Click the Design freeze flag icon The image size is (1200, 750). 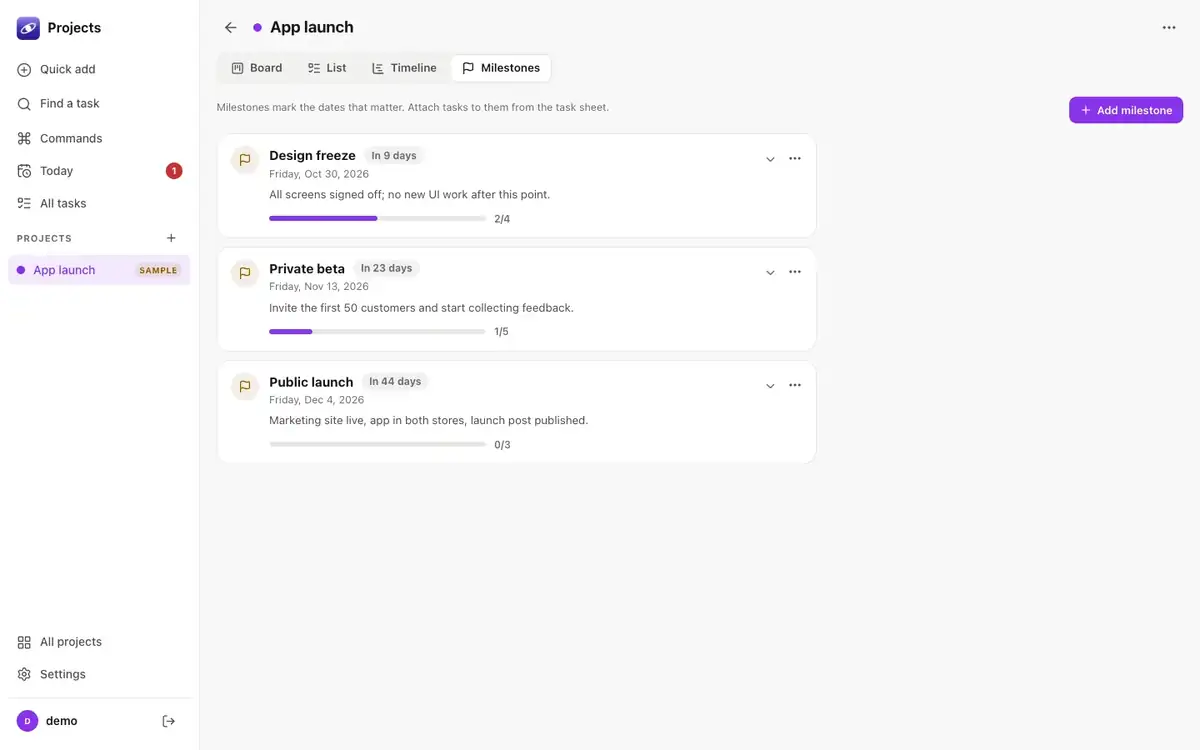coord(245,160)
